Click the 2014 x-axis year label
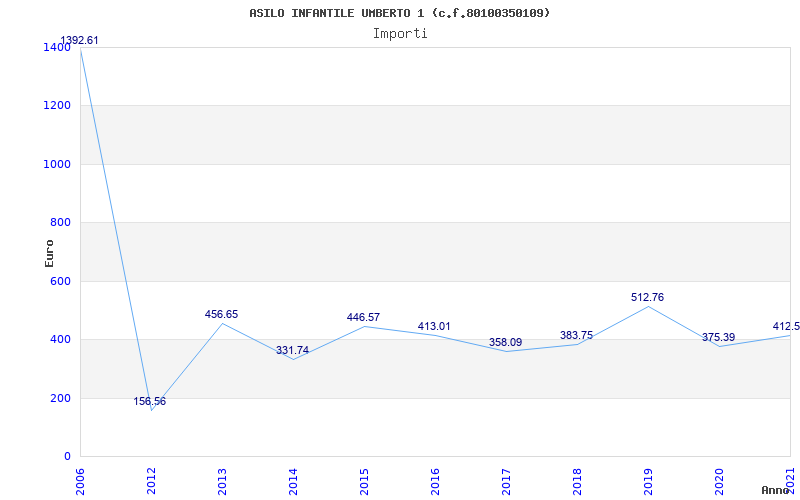This screenshot has width=800, height=500. (x=293, y=481)
